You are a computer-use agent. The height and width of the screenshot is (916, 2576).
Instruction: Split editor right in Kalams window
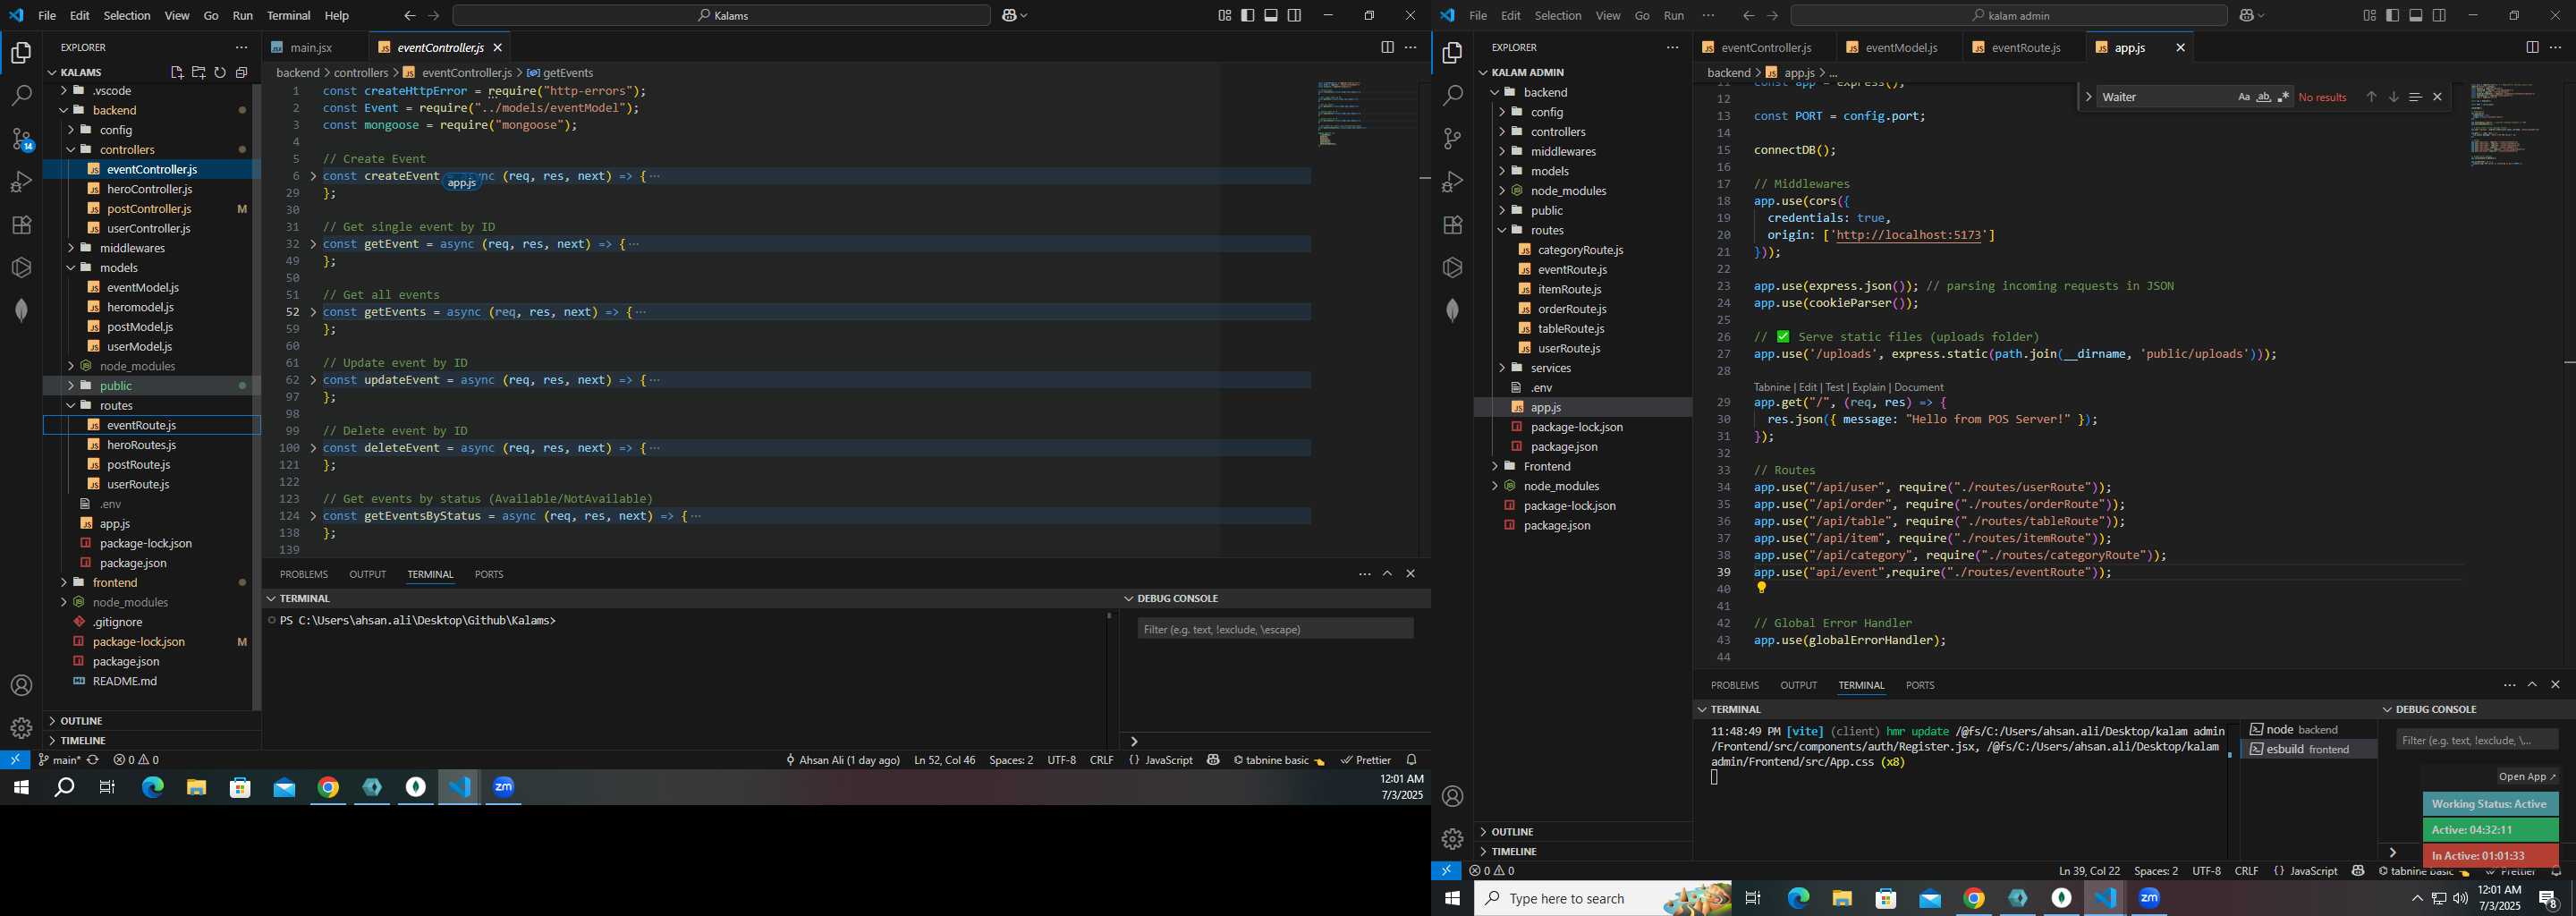pos(1387,47)
